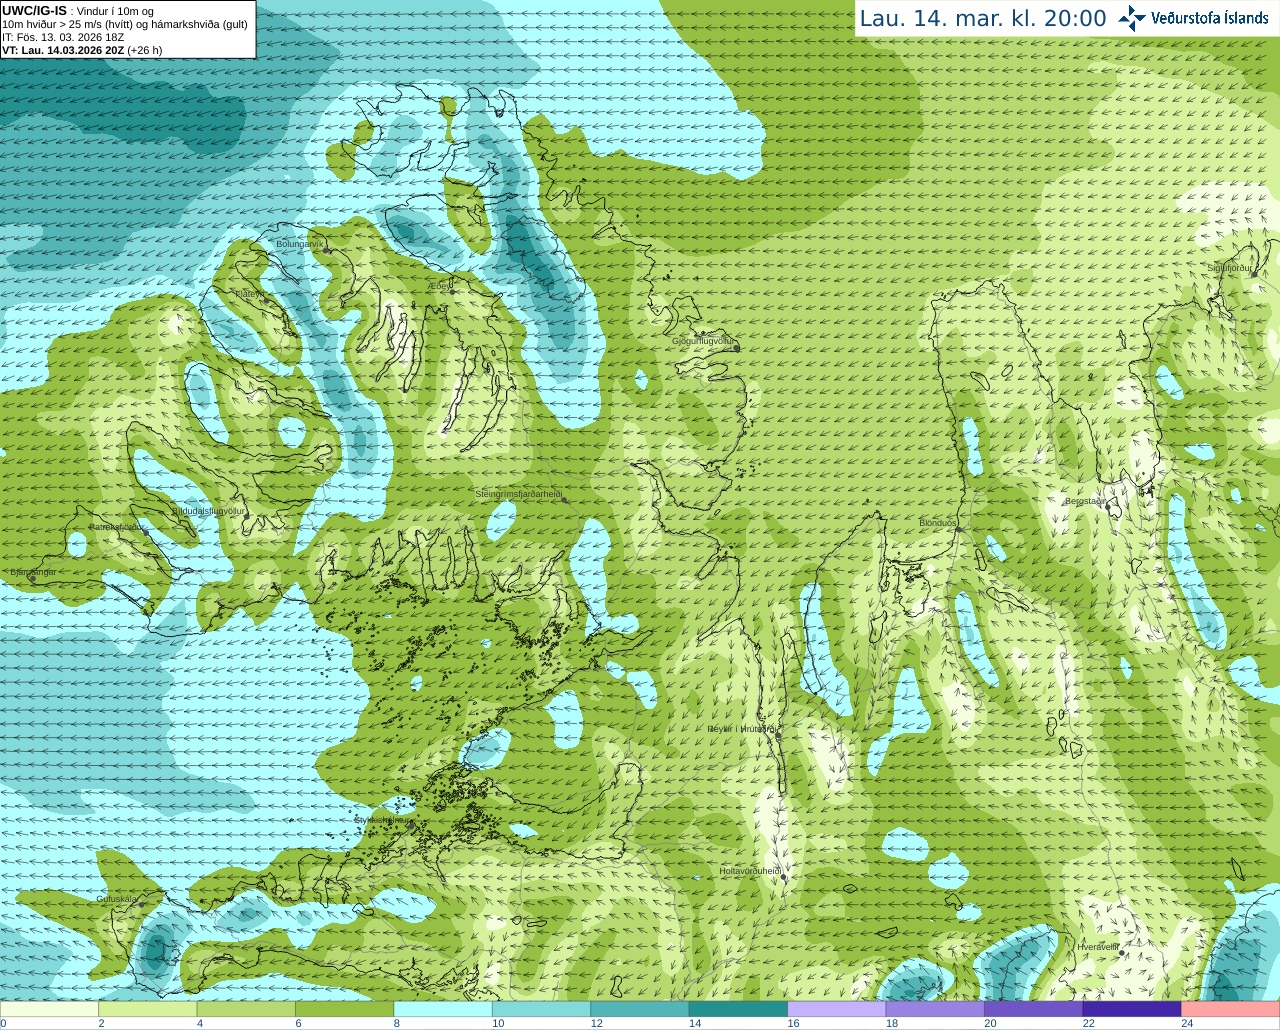Click the Gufuskálar station marker
Screen dimensions: 1280x1030
[x=142, y=904]
